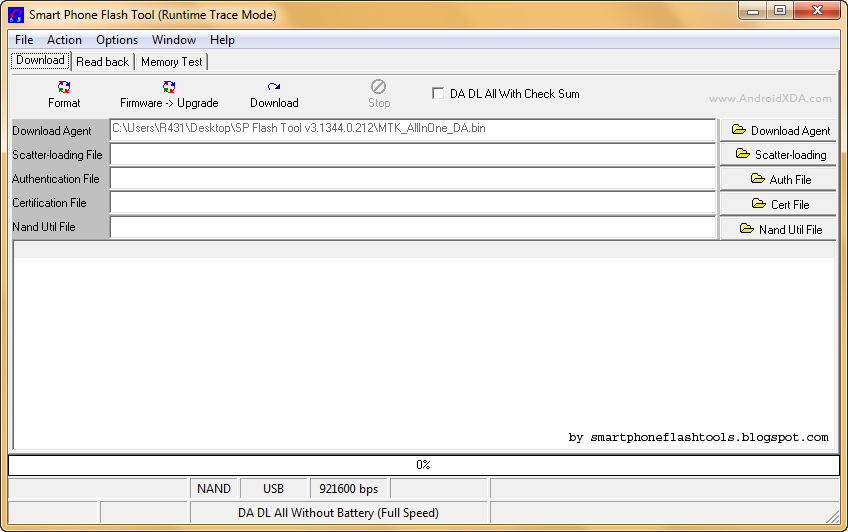Open the Cert File browser
The image size is (848, 532).
coord(778,204)
